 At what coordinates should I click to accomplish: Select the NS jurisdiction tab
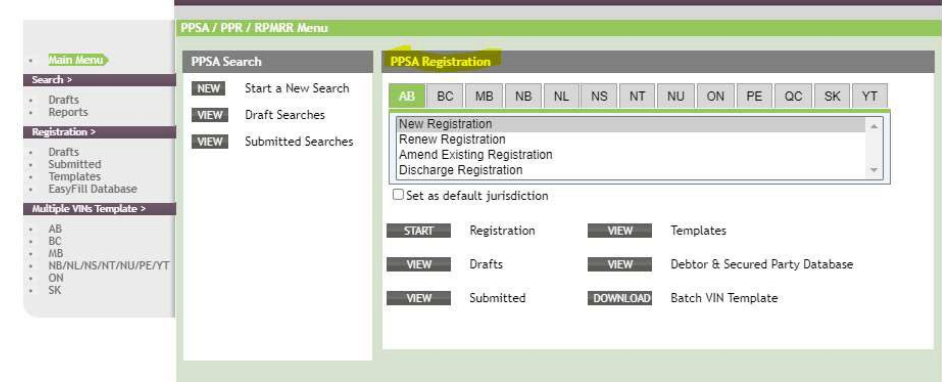click(599, 96)
